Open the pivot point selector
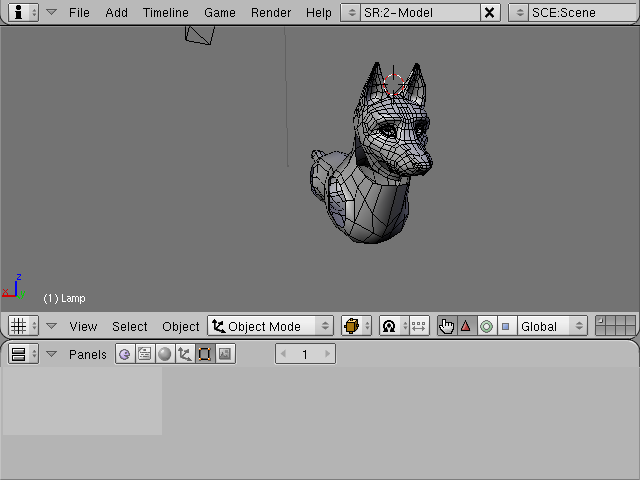The height and width of the screenshot is (480, 640). 393,326
